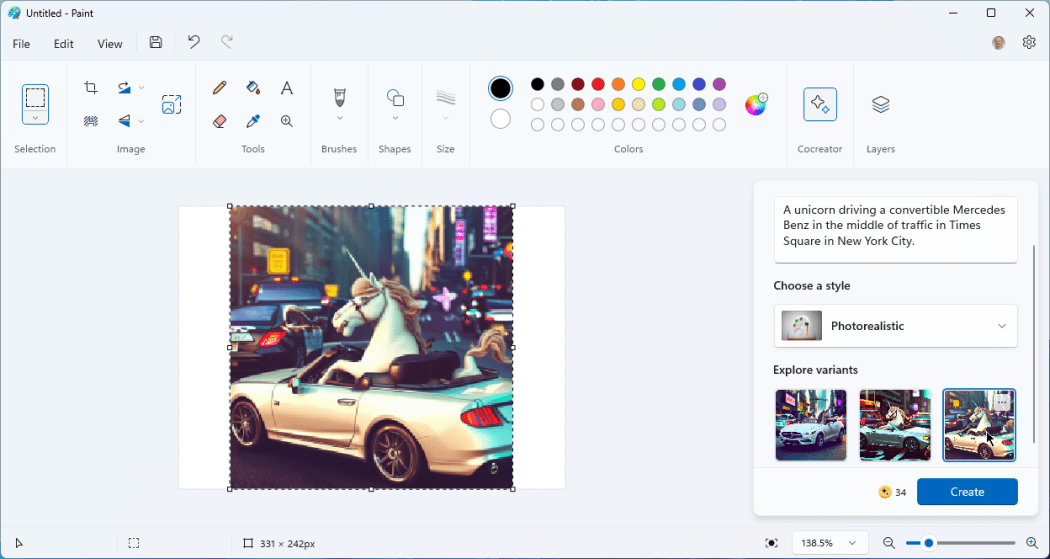Select the white Color 2 circle
Image resolution: width=1050 pixels, height=559 pixels.
coord(500,119)
